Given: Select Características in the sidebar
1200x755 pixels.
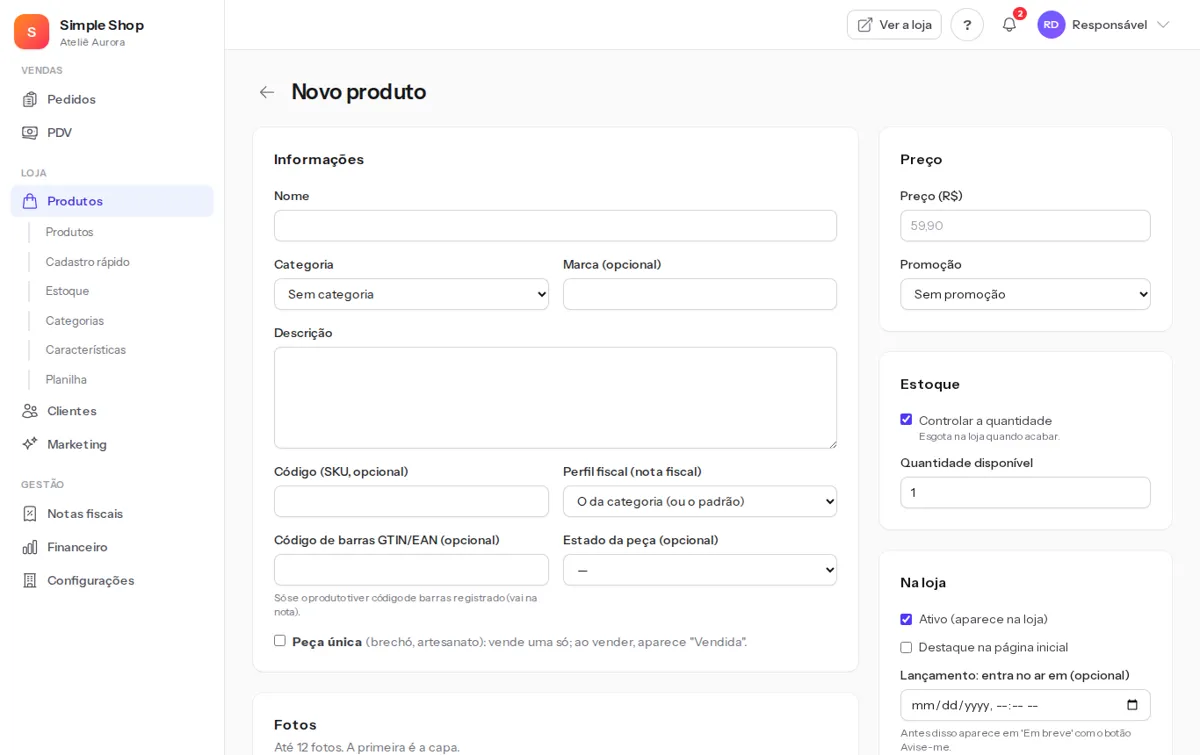Looking at the screenshot, I should point(86,350).
